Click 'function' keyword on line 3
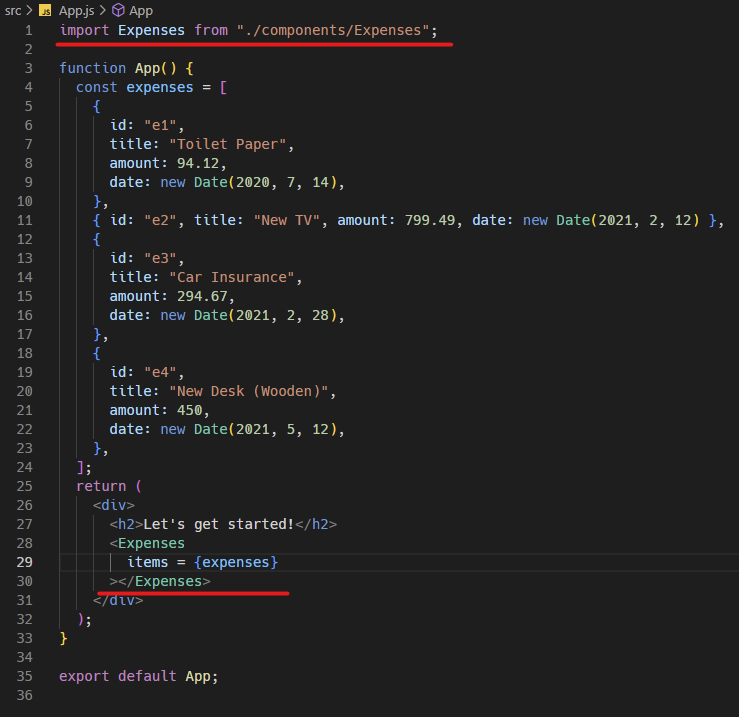739x717 pixels. pyautogui.click(x=92, y=68)
